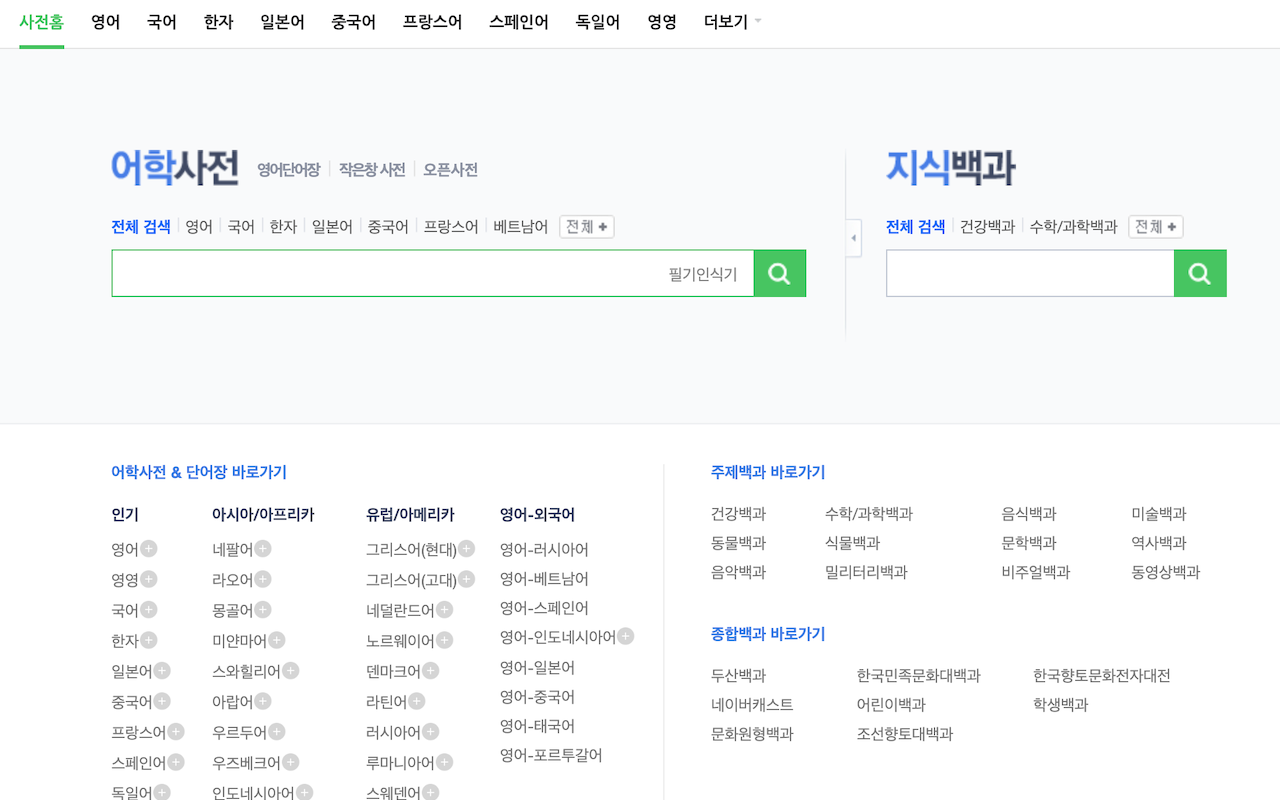Open 영어-러시아어 dictionary link
The height and width of the screenshot is (800, 1280).
coord(544,549)
